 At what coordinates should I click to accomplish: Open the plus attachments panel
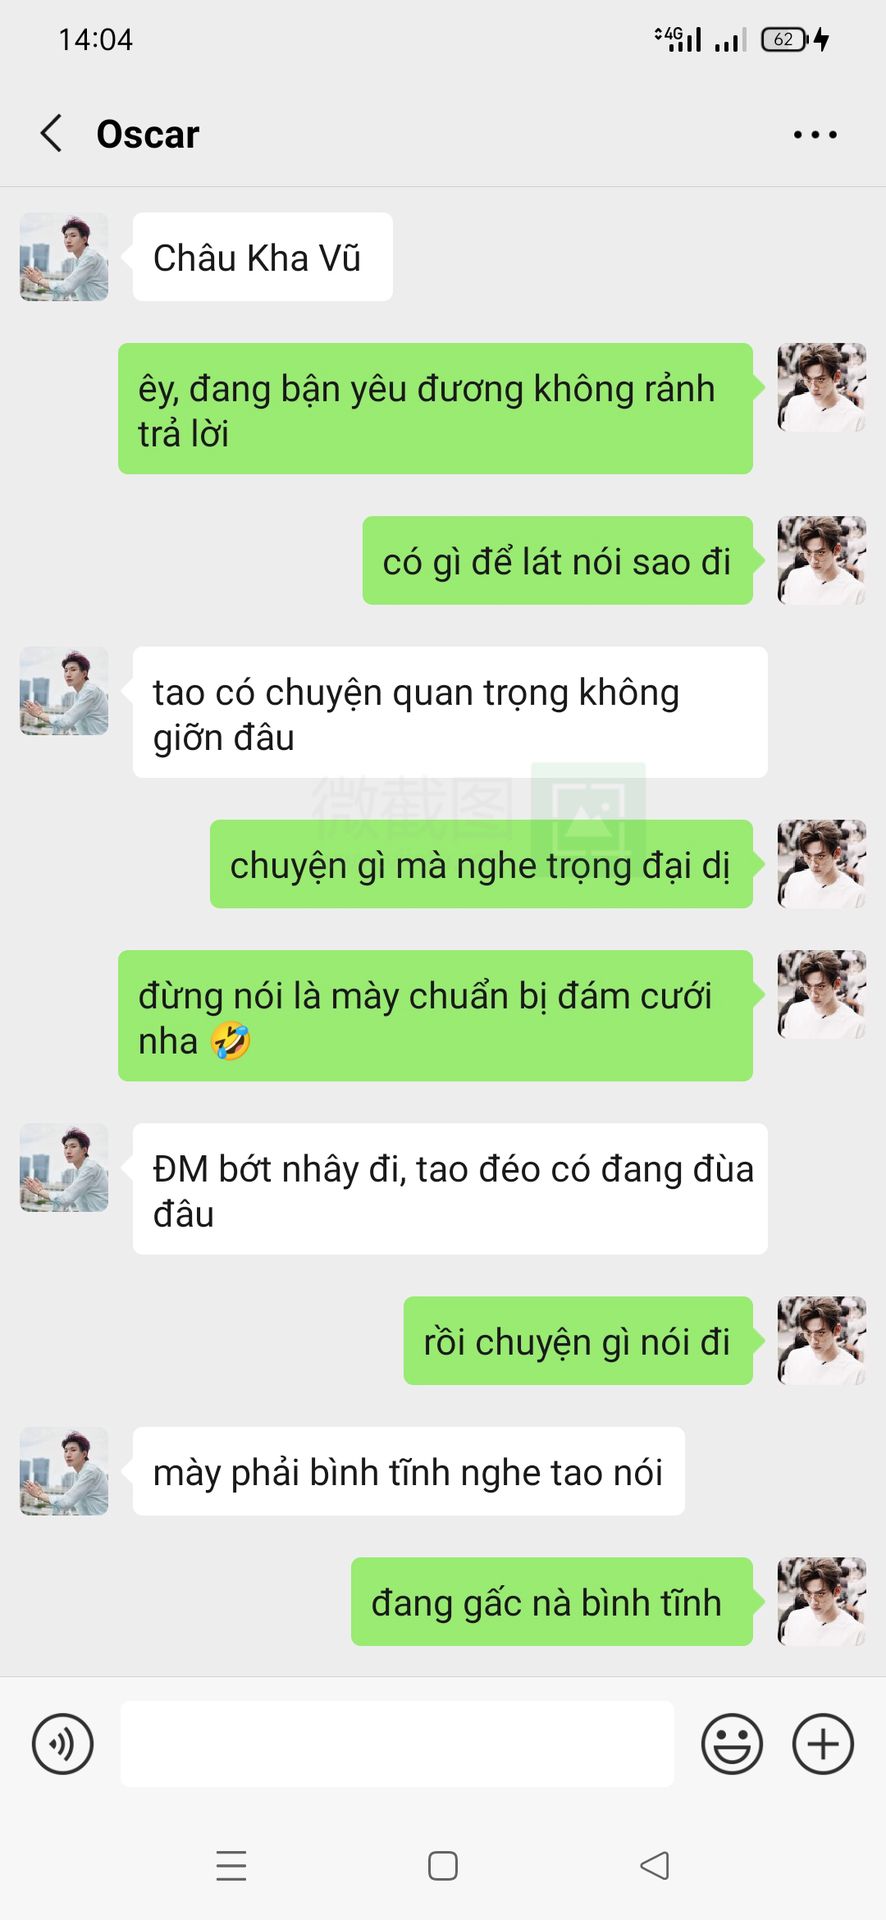[823, 1744]
